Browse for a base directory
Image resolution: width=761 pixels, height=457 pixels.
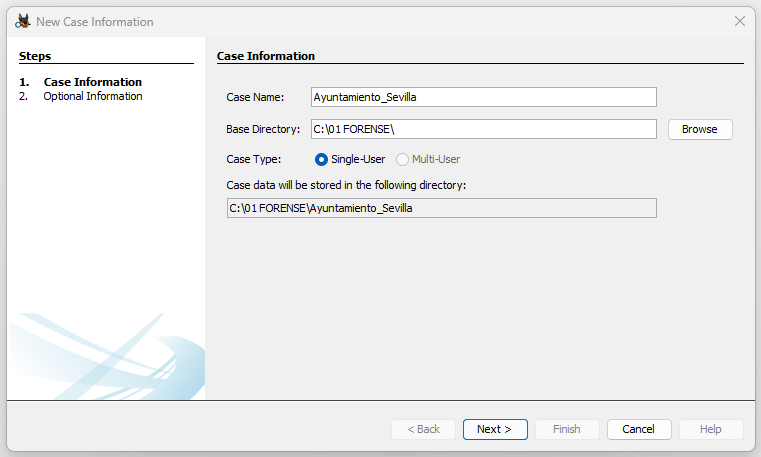(x=700, y=130)
